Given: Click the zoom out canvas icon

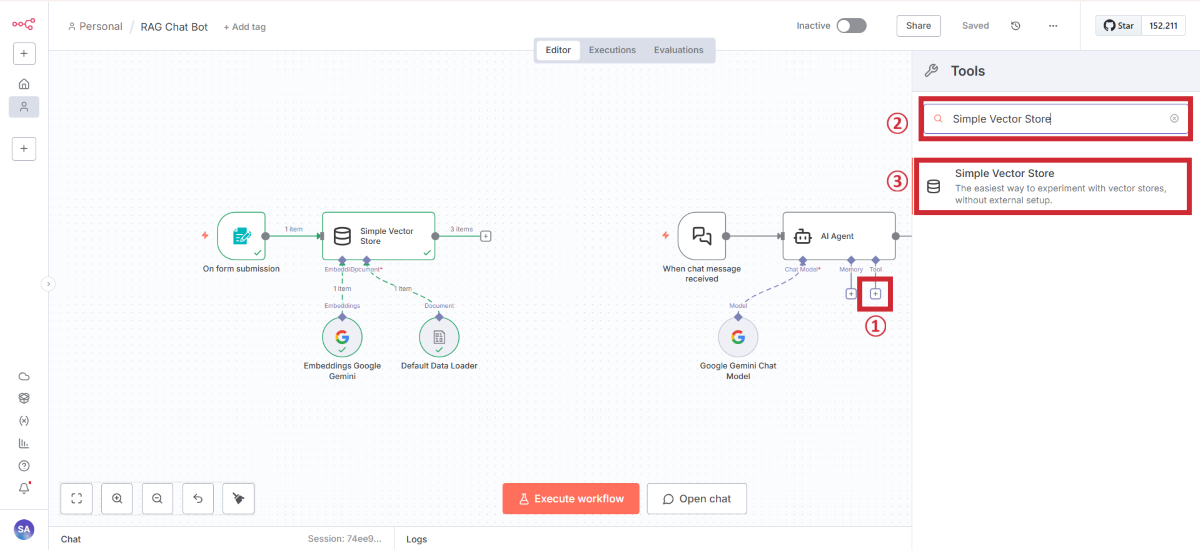Looking at the screenshot, I should click(x=157, y=498).
